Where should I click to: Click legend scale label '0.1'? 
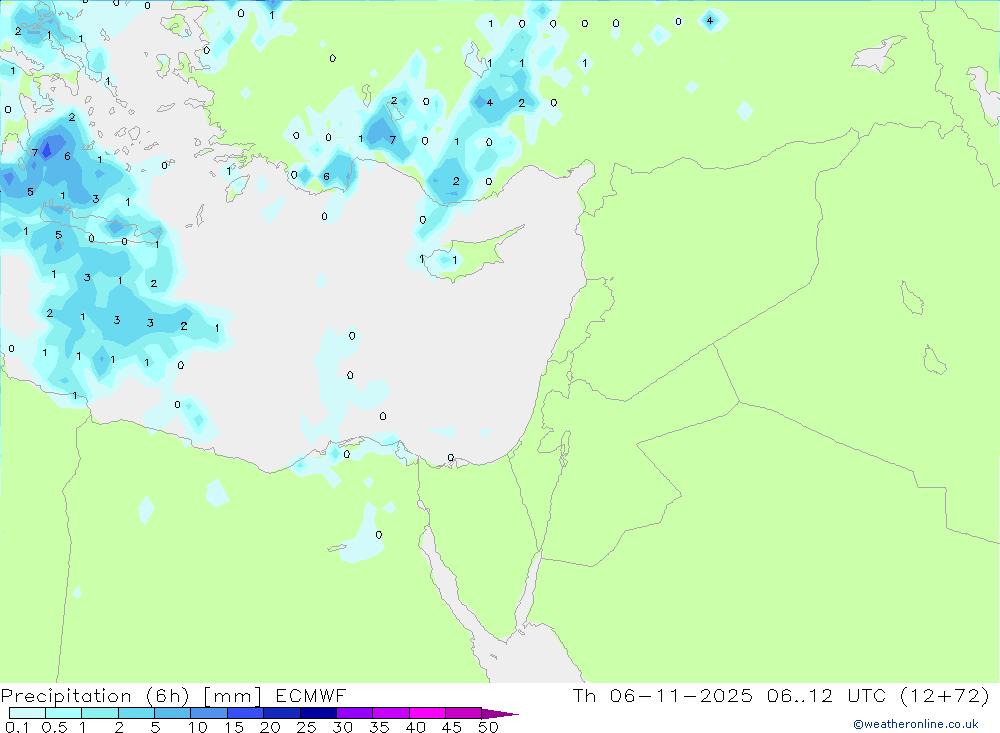click(17, 727)
